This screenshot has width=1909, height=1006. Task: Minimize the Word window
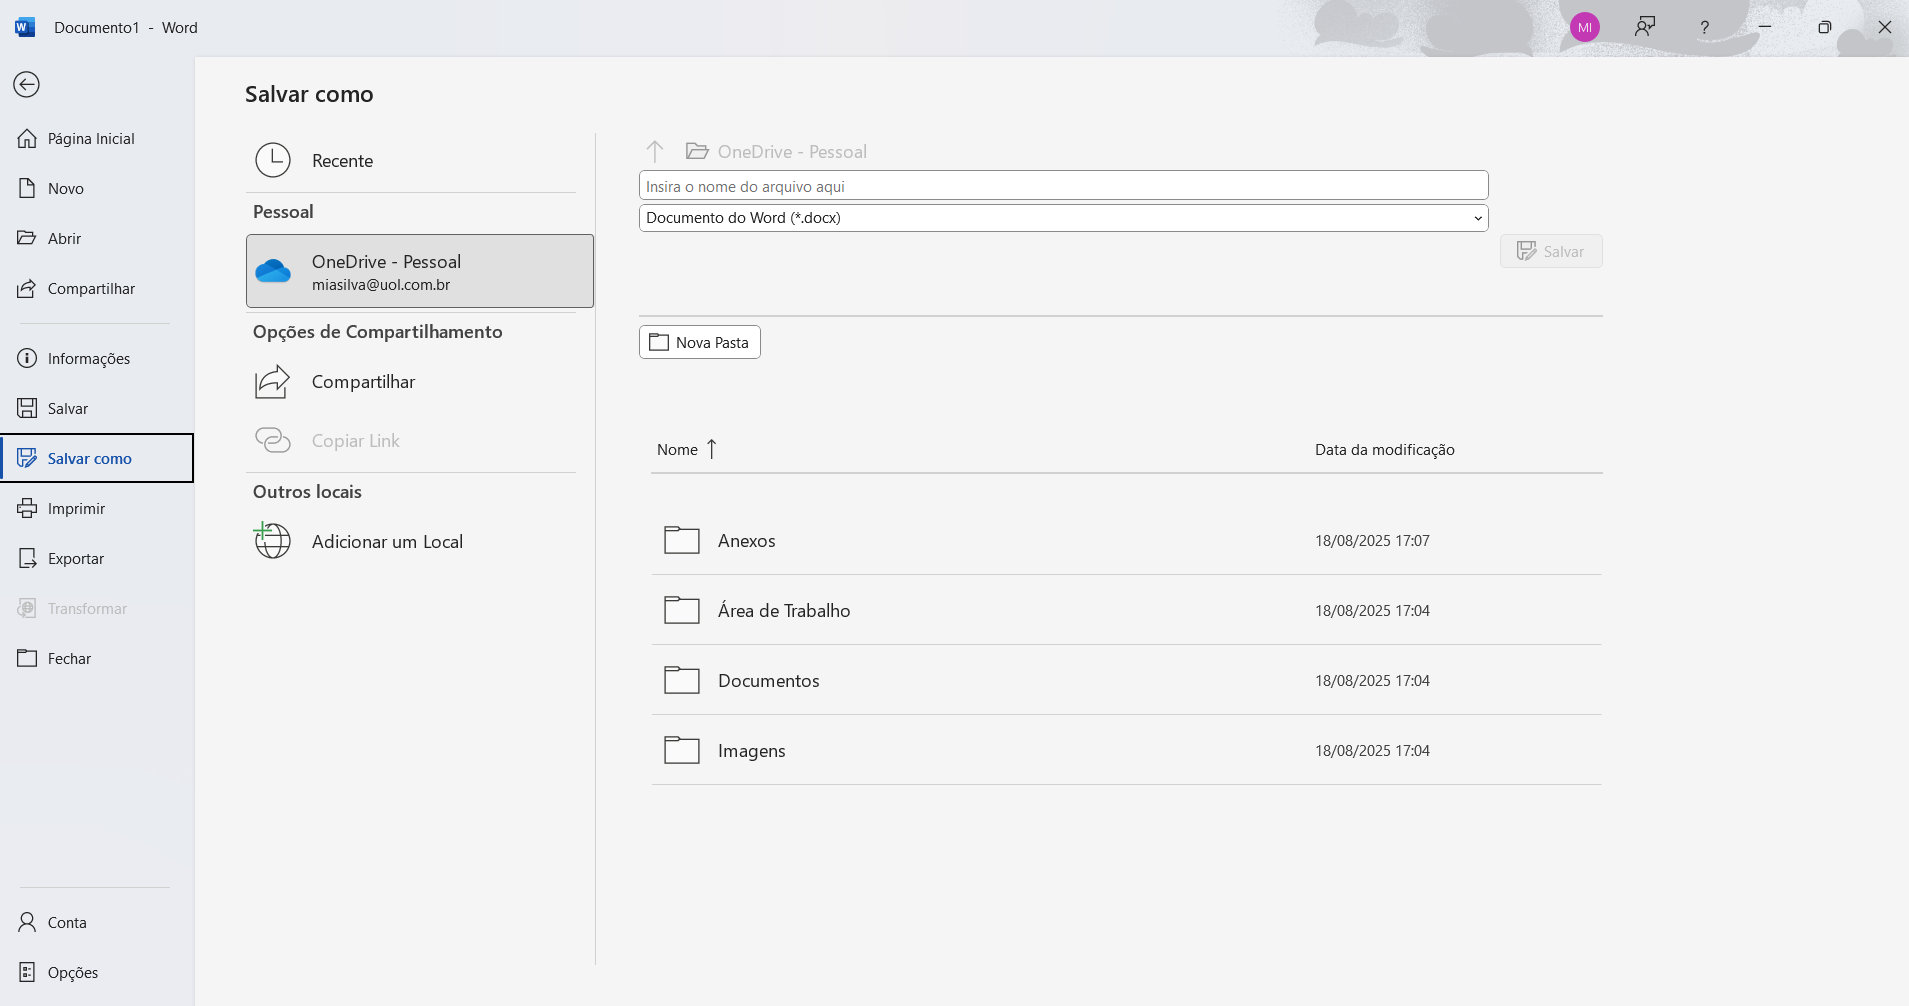1765,27
